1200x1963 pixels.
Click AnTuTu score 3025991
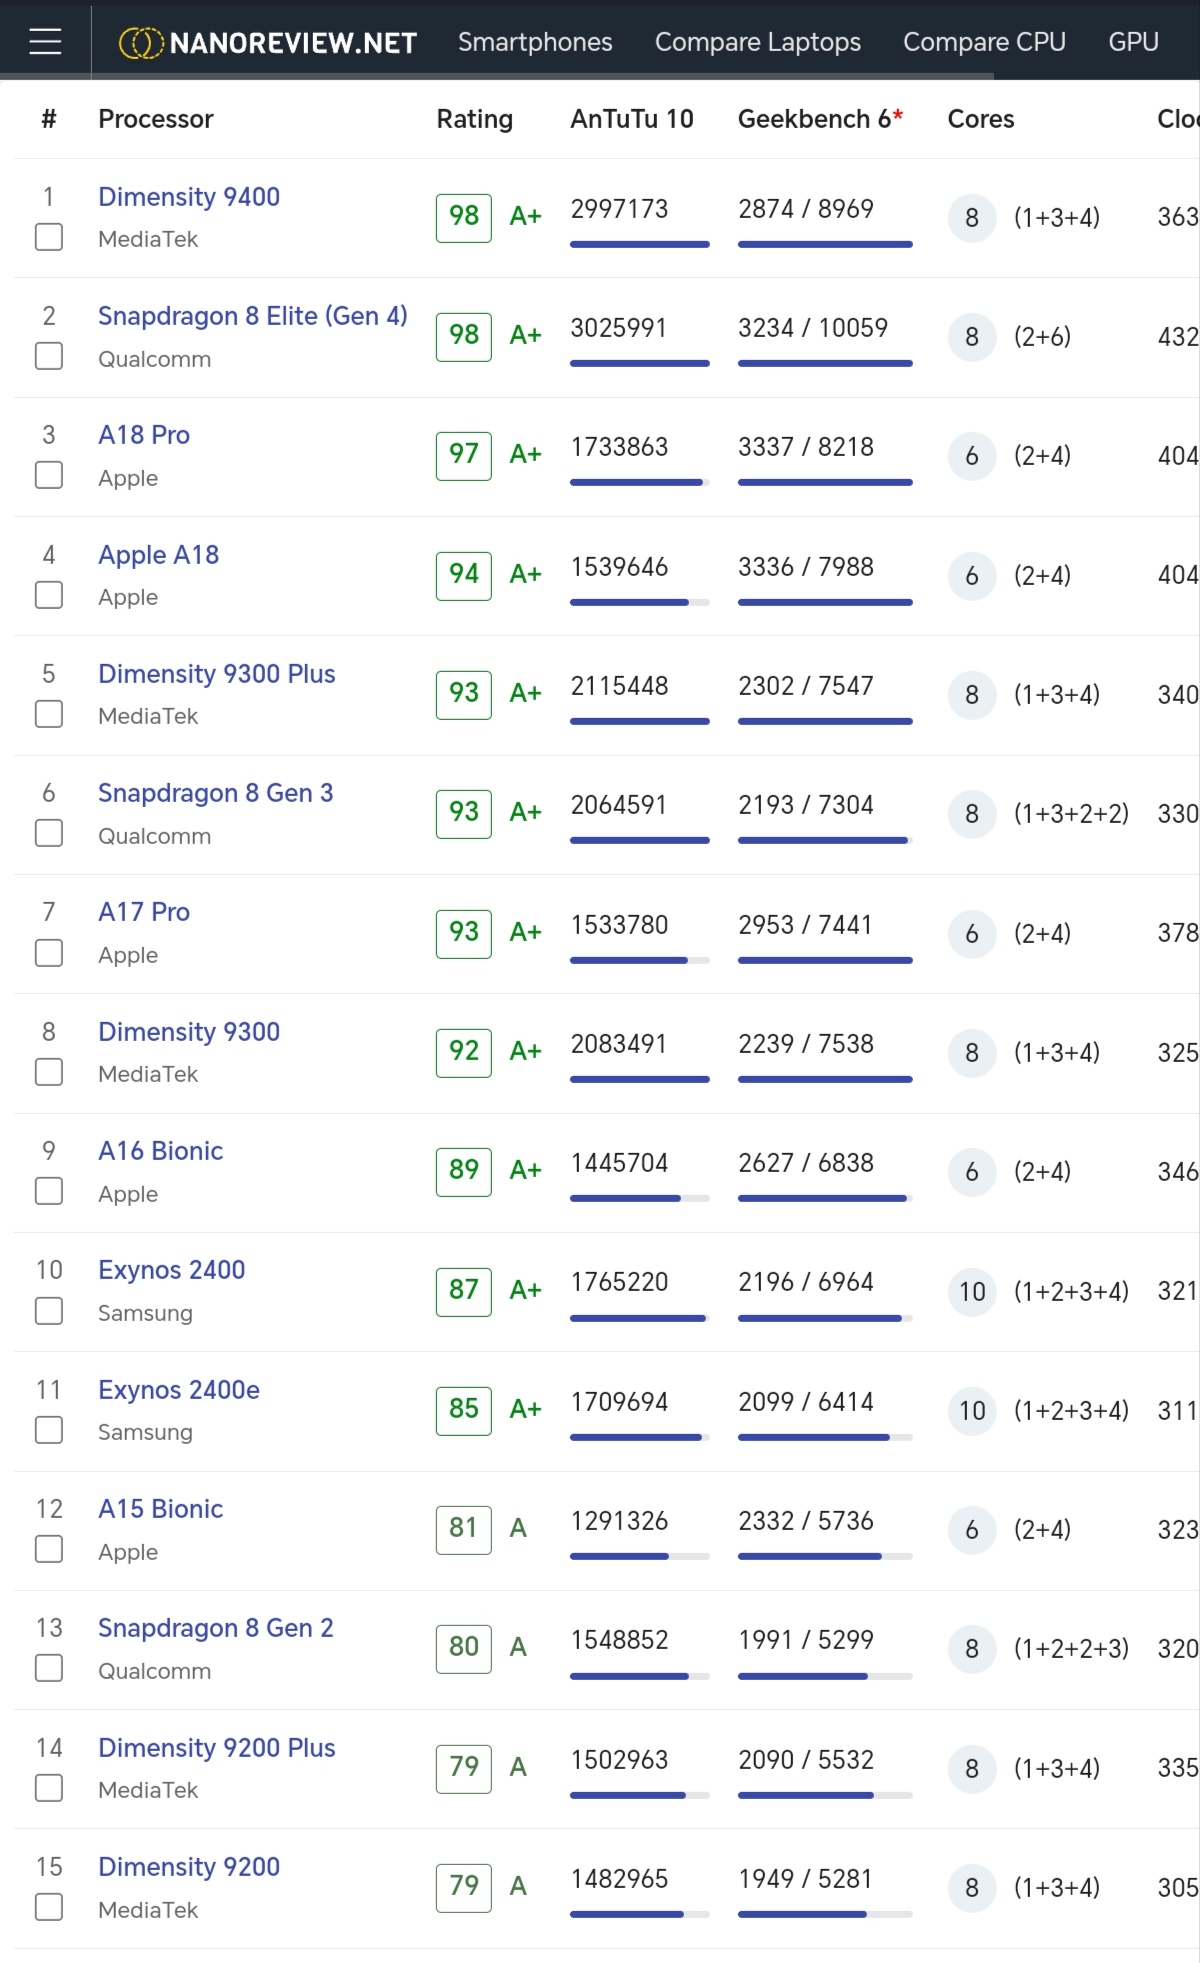click(x=619, y=328)
